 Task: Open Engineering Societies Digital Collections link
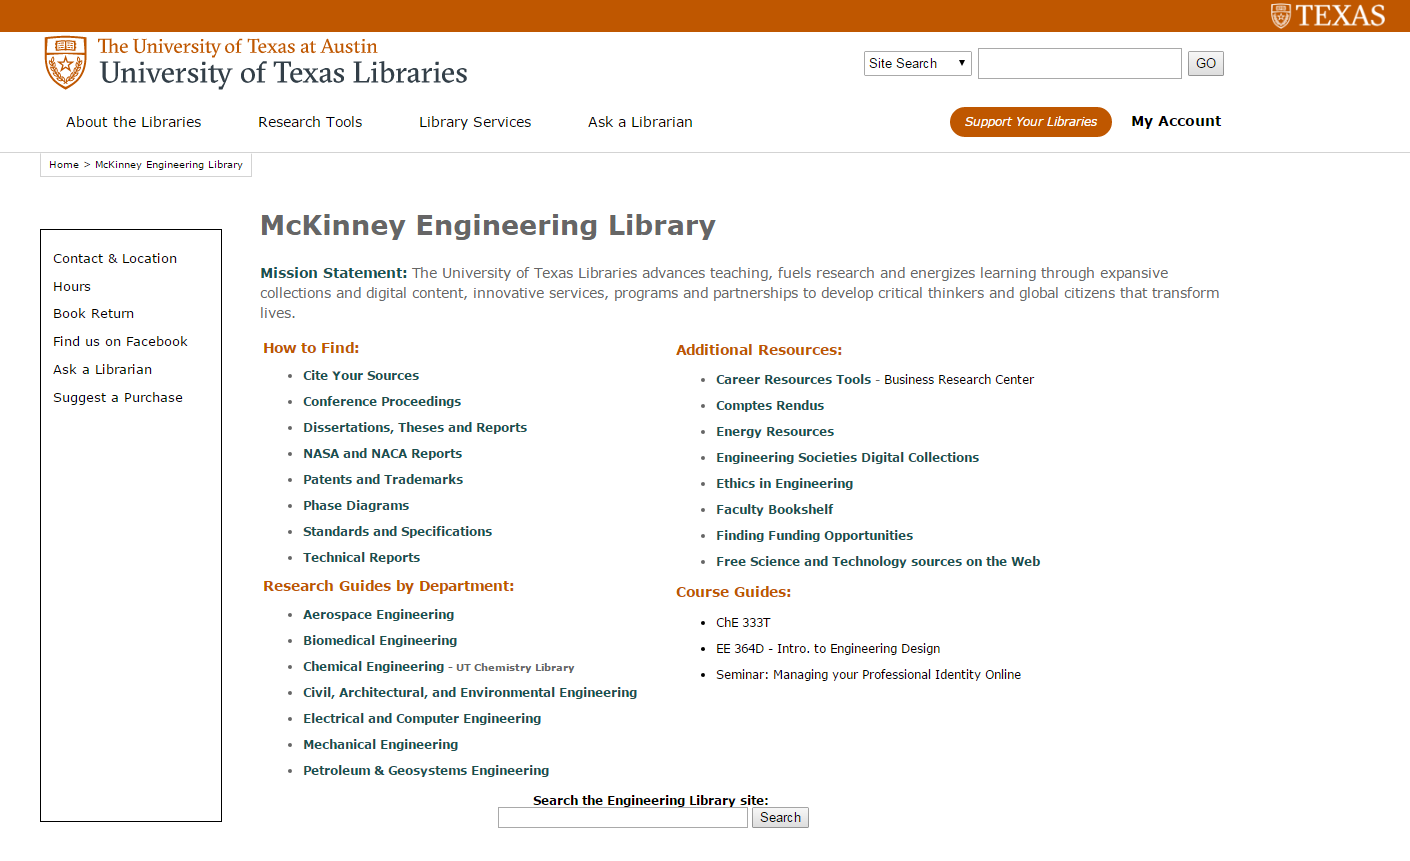(x=847, y=457)
